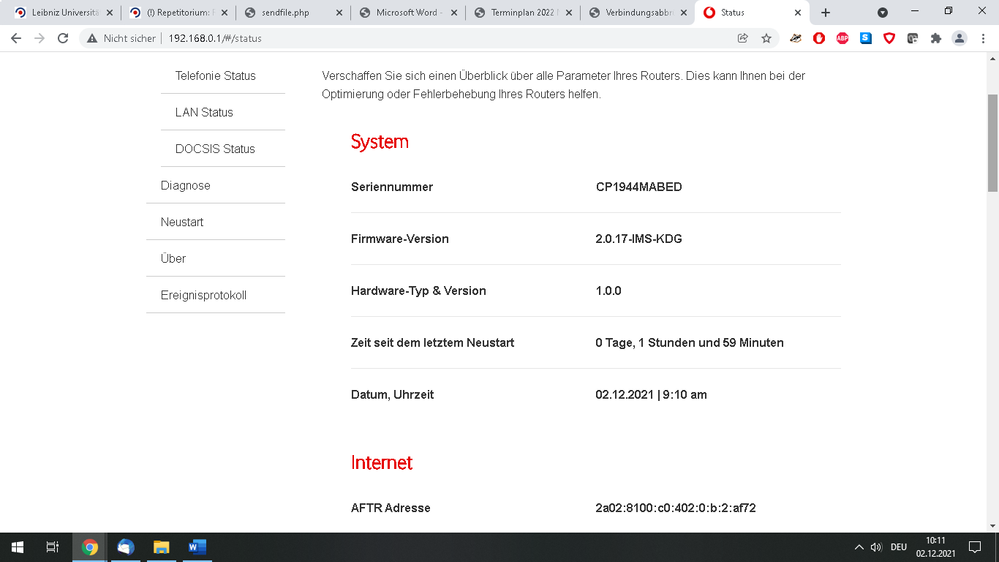Image resolution: width=999 pixels, height=562 pixels.
Task: Open a new browser tab
Action: coord(825,13)
